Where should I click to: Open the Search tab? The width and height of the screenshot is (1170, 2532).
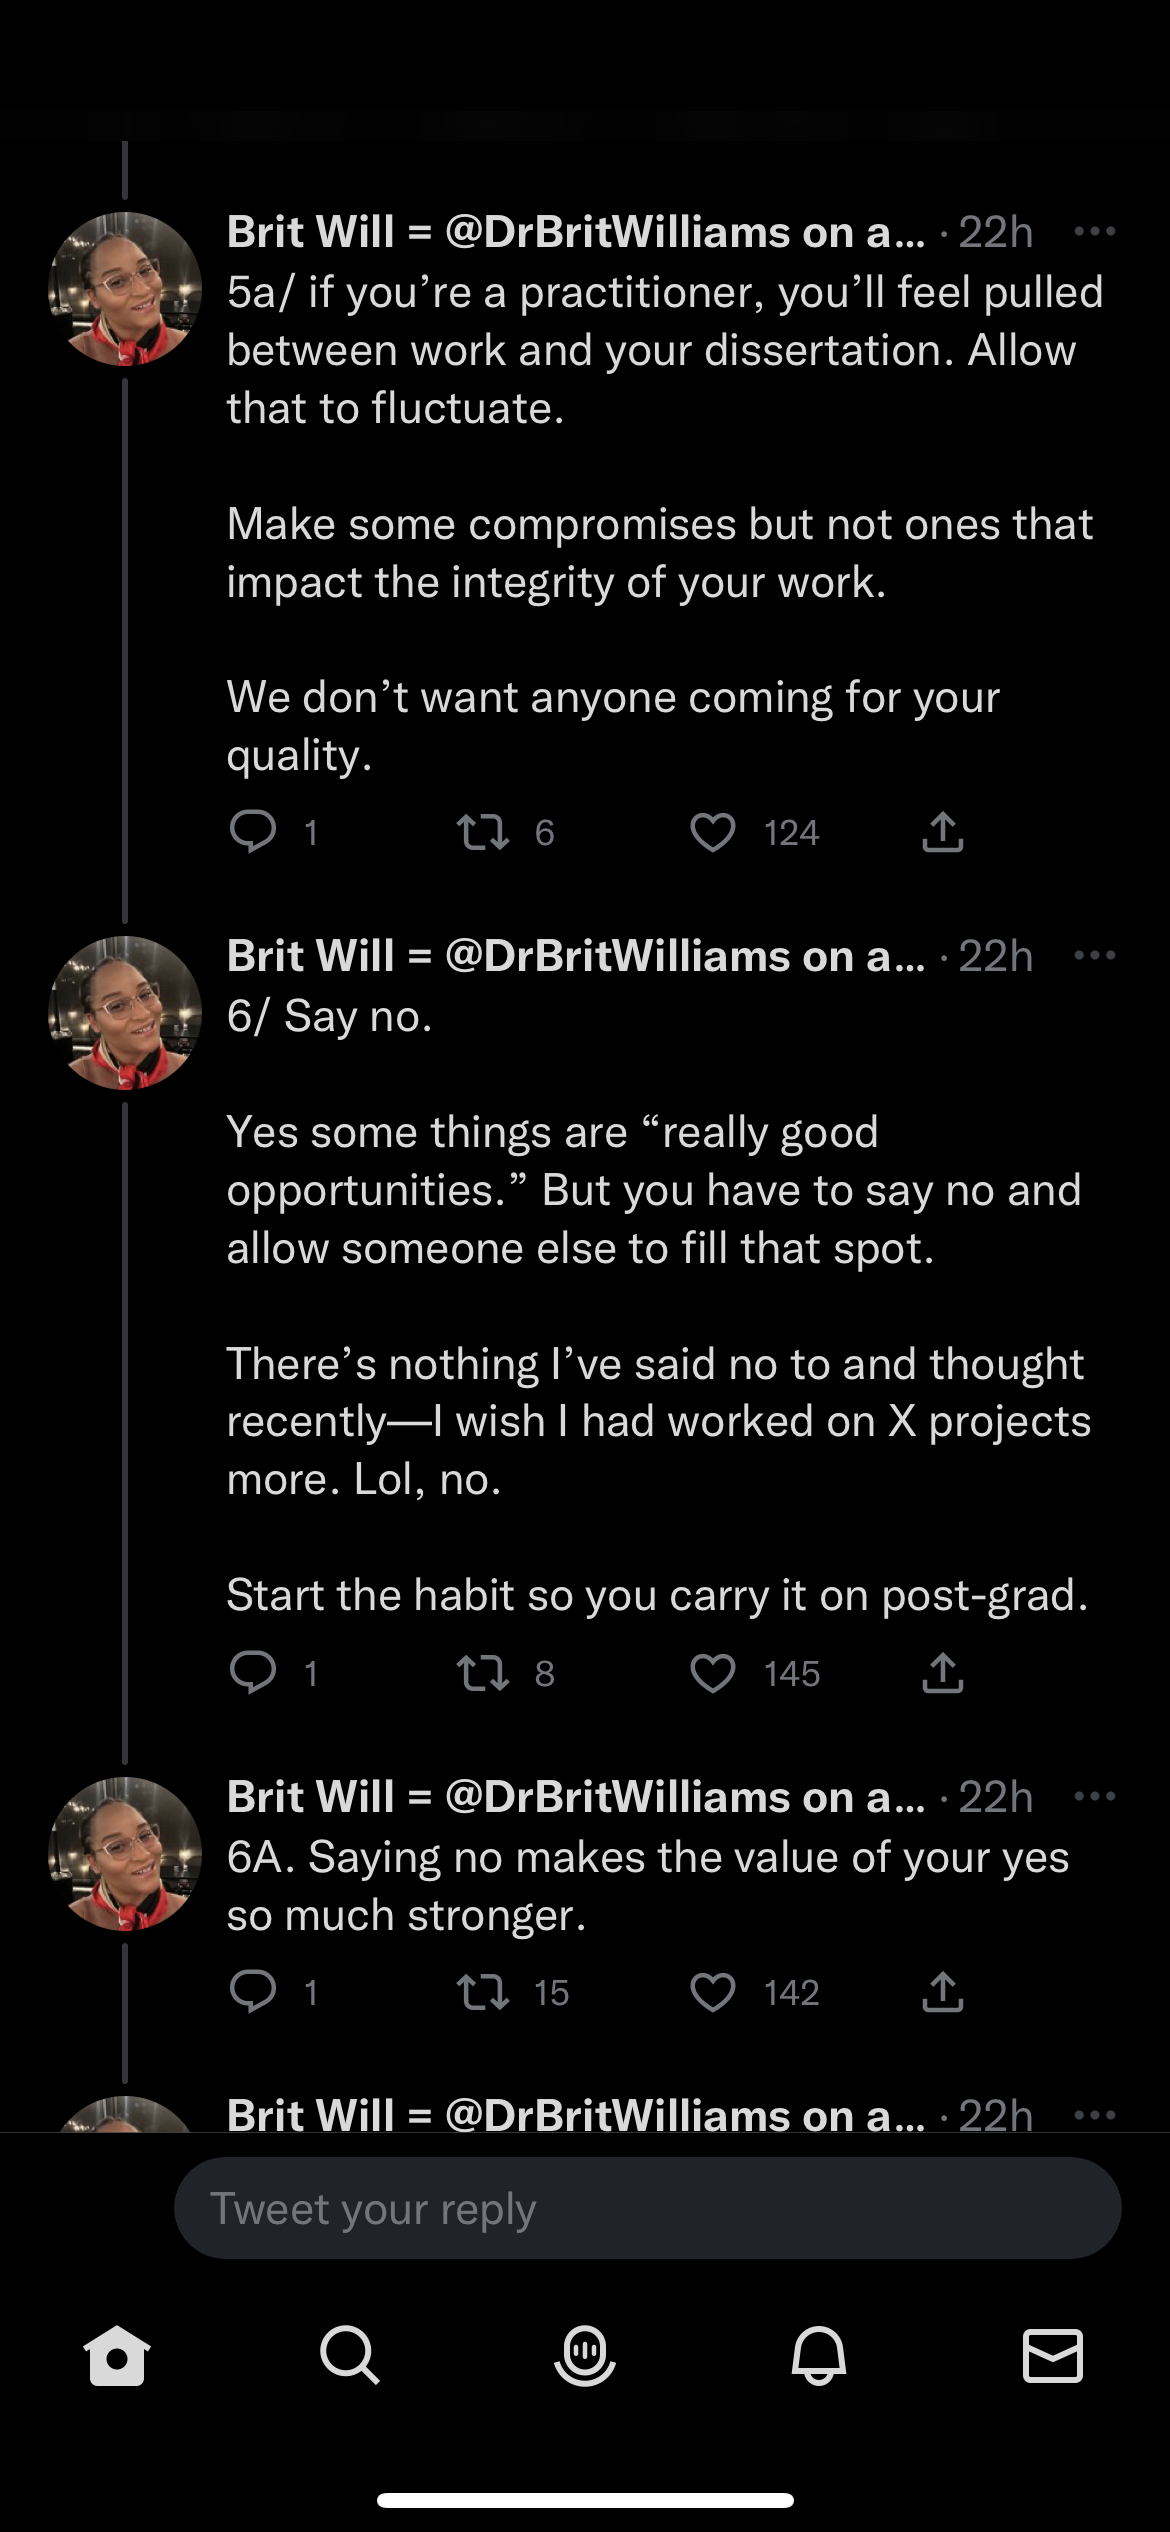pos(350,2356)
